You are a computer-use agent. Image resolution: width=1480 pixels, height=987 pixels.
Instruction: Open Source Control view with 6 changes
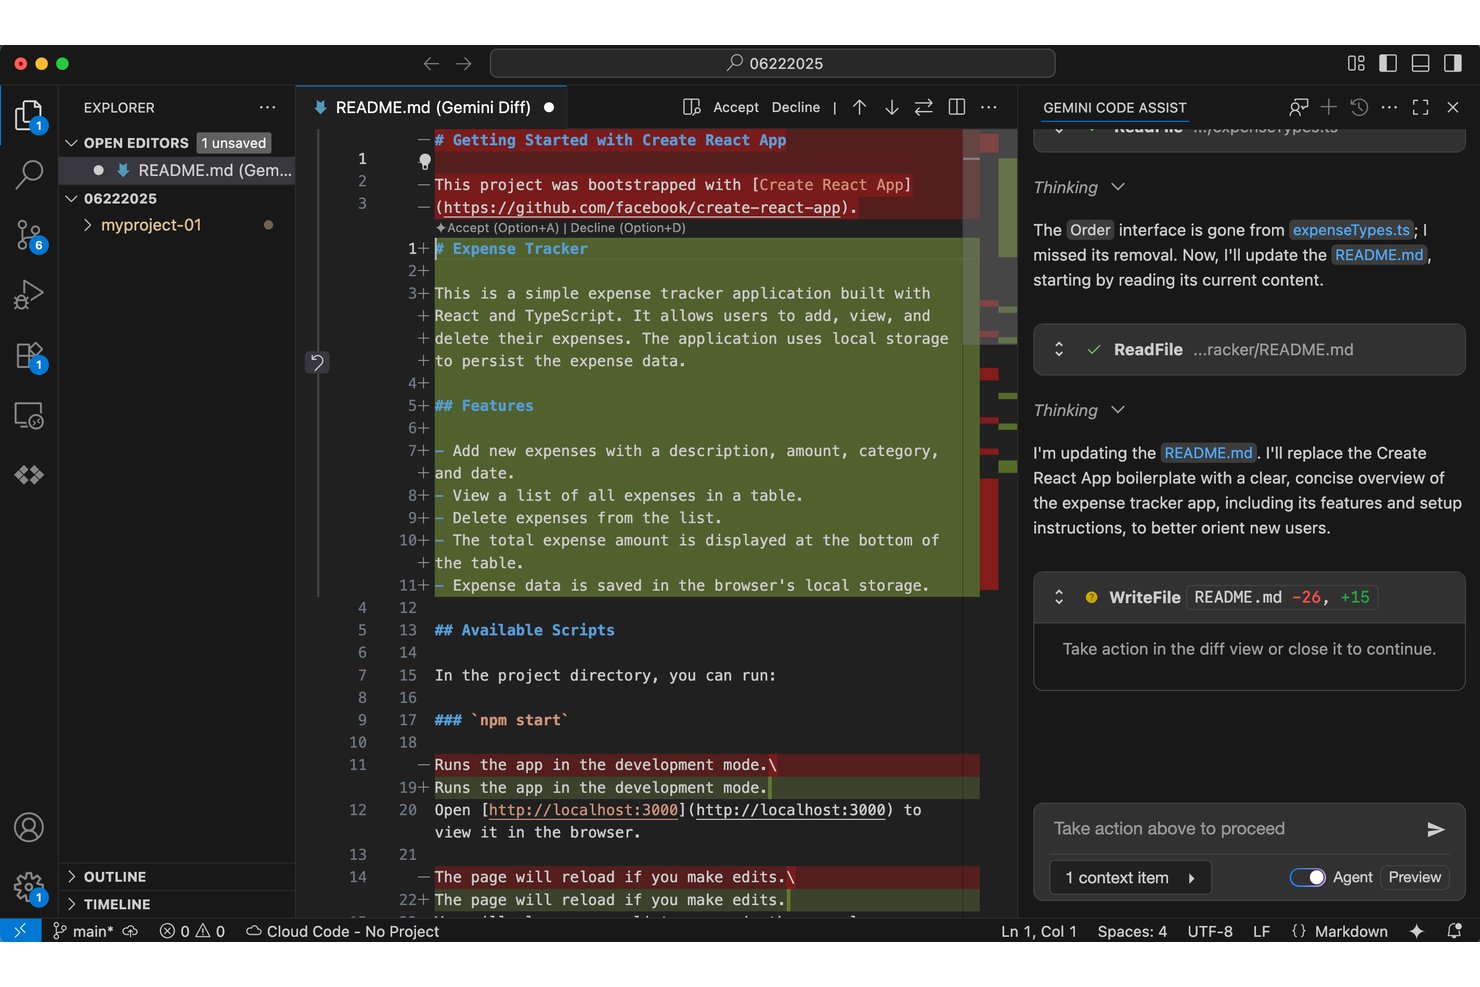[29, 236]
